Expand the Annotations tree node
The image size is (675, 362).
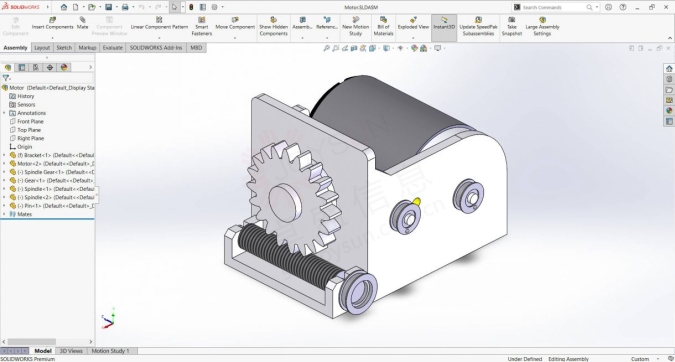click(x=4, y=113)
